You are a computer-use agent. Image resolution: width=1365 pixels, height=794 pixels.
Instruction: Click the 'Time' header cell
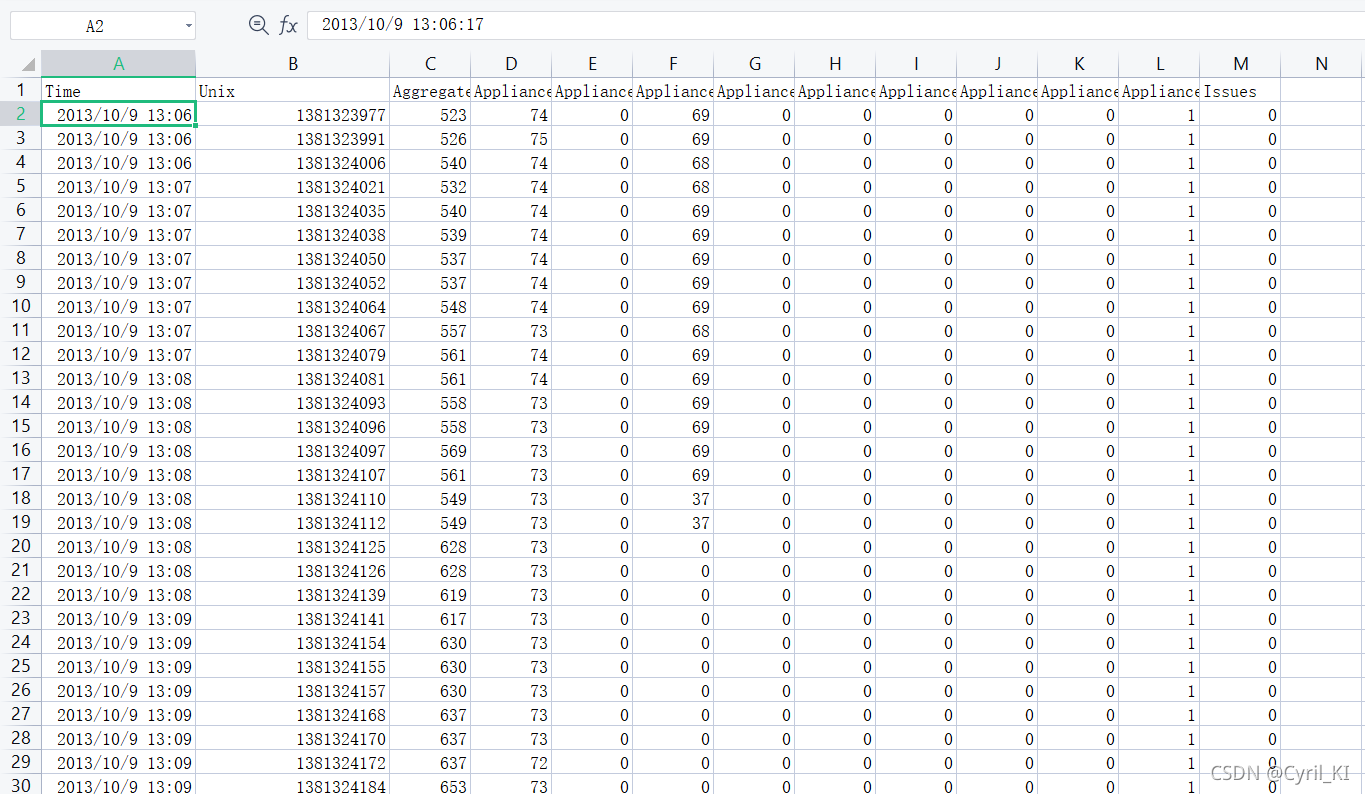tap(118, 91)
